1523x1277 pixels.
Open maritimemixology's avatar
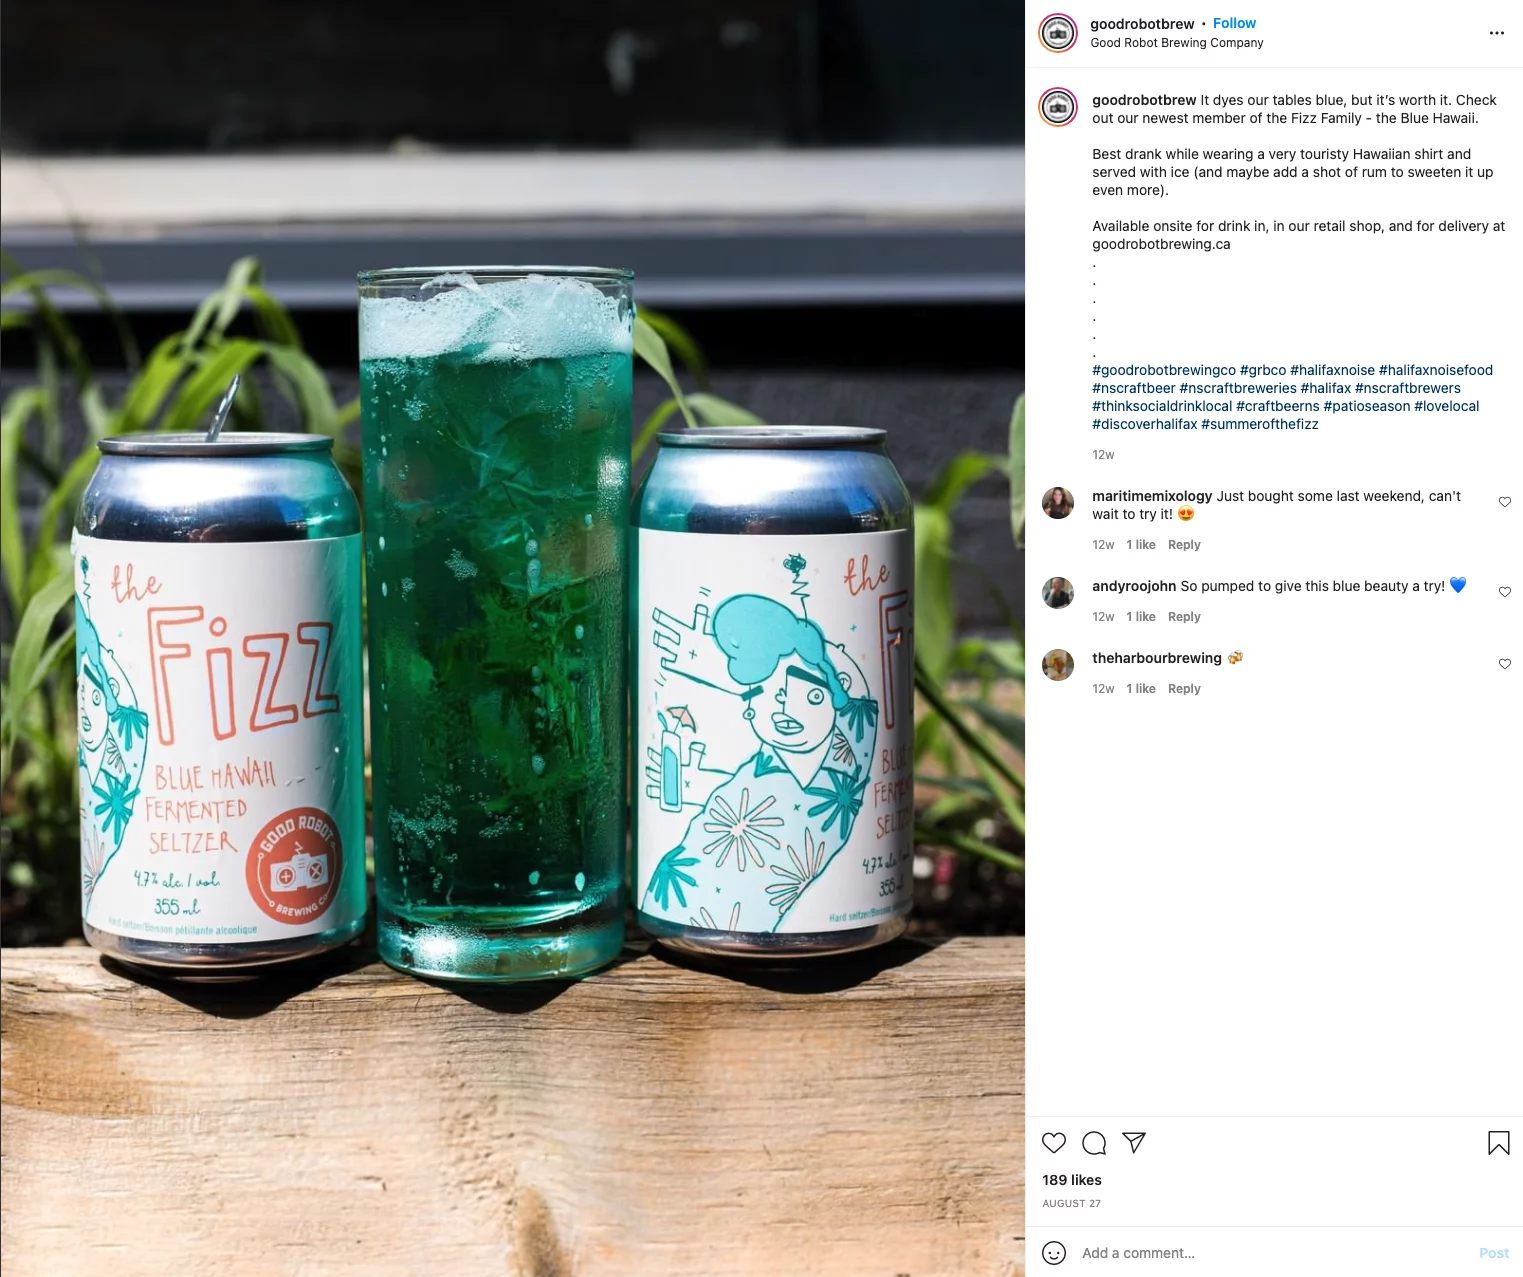point(1058,503)
